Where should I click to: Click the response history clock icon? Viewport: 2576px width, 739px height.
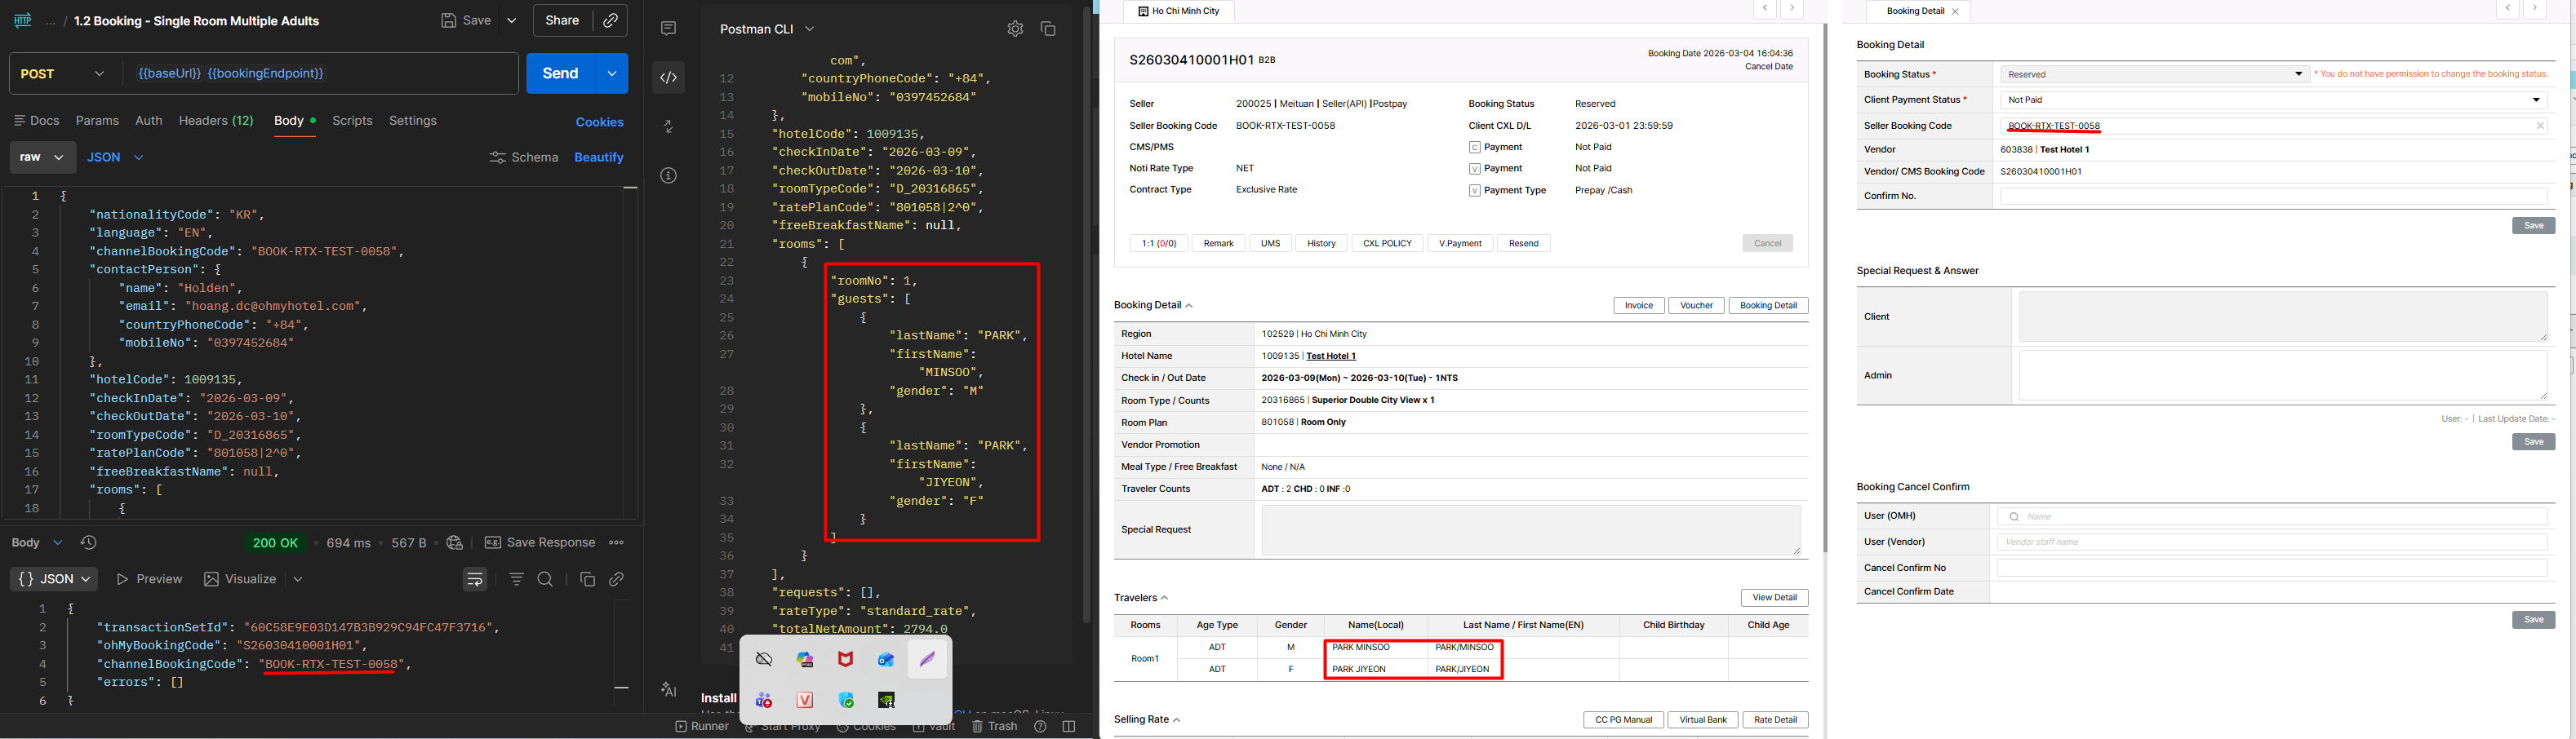(88, 542)
